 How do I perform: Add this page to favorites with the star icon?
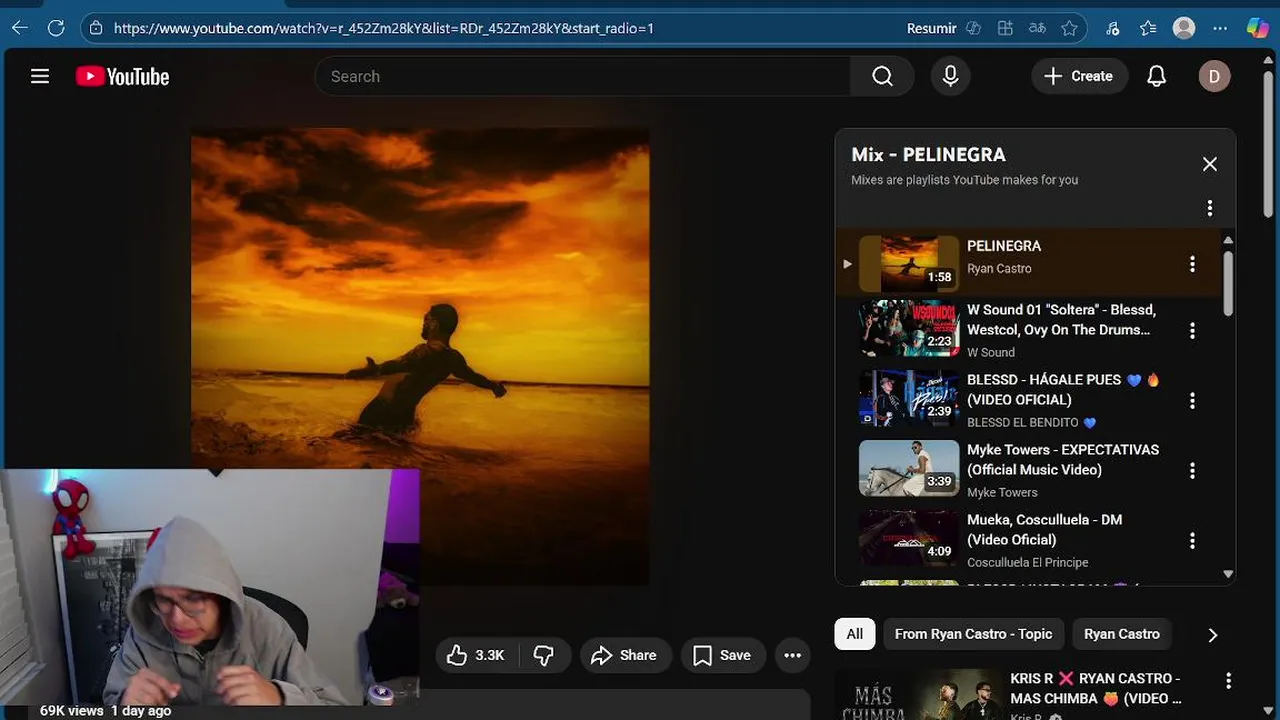pos(1069,28)
